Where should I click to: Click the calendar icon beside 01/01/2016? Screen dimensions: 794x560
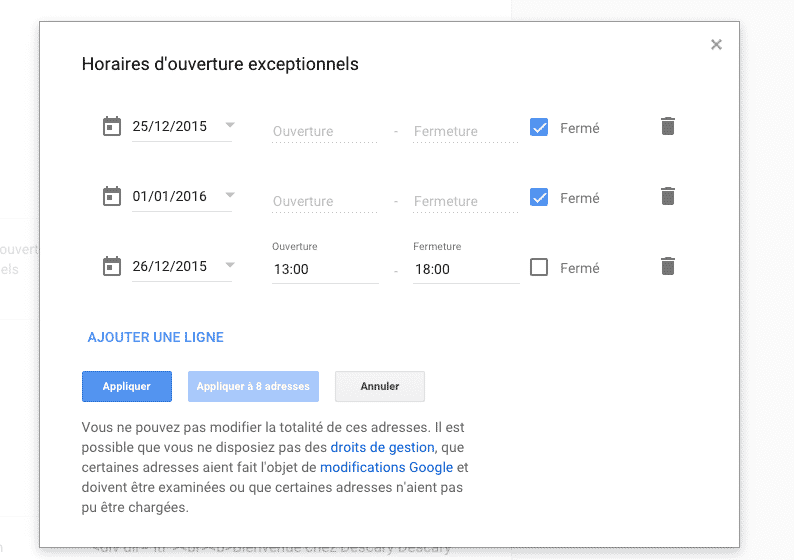coord(112,197)
